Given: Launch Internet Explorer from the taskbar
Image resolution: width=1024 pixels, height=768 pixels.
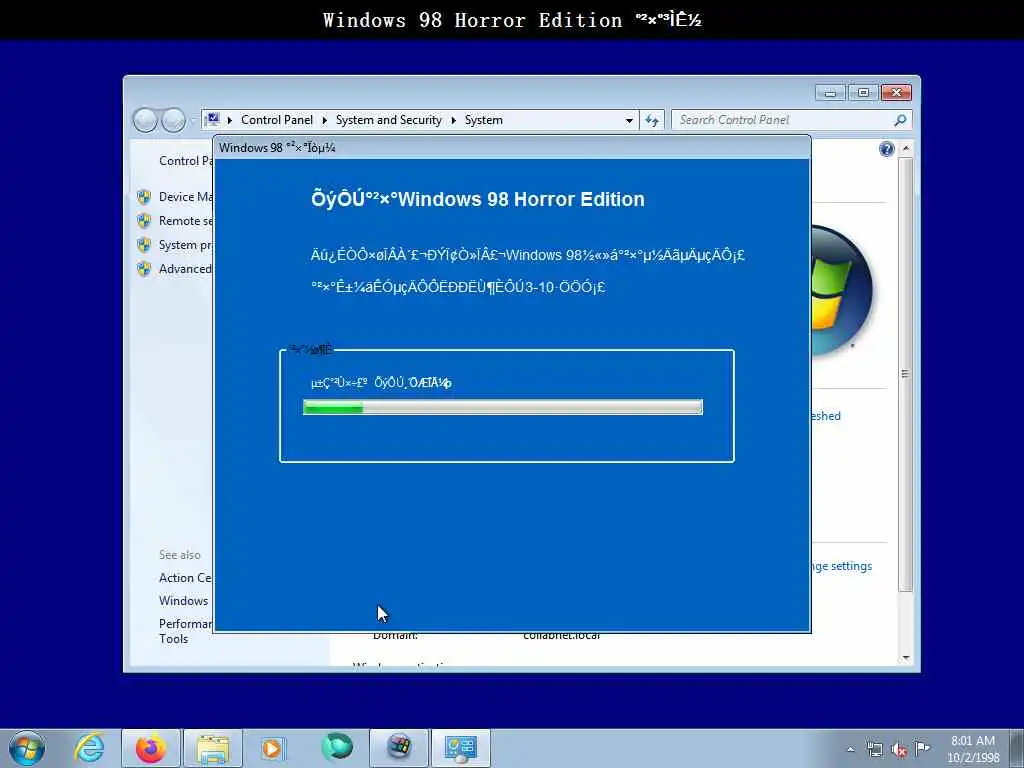Looking at the screenshot, I should click(x=89, y=748).
